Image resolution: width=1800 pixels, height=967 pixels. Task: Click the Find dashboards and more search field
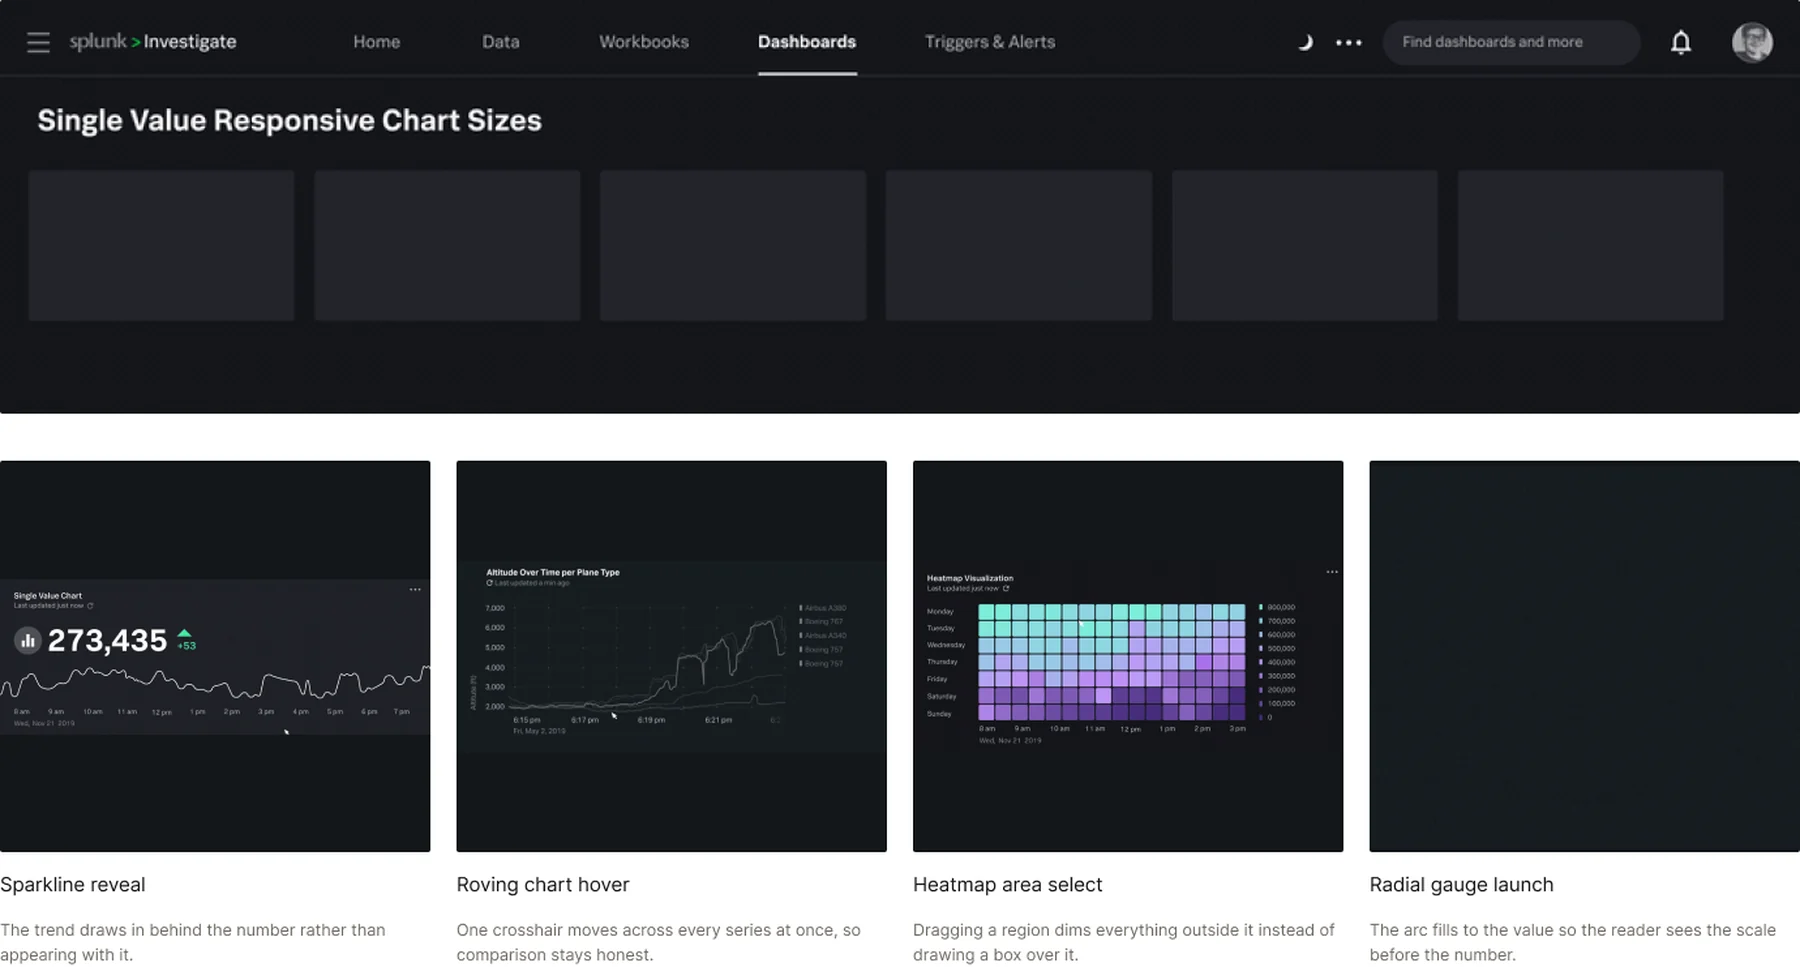coord(1511,42)
